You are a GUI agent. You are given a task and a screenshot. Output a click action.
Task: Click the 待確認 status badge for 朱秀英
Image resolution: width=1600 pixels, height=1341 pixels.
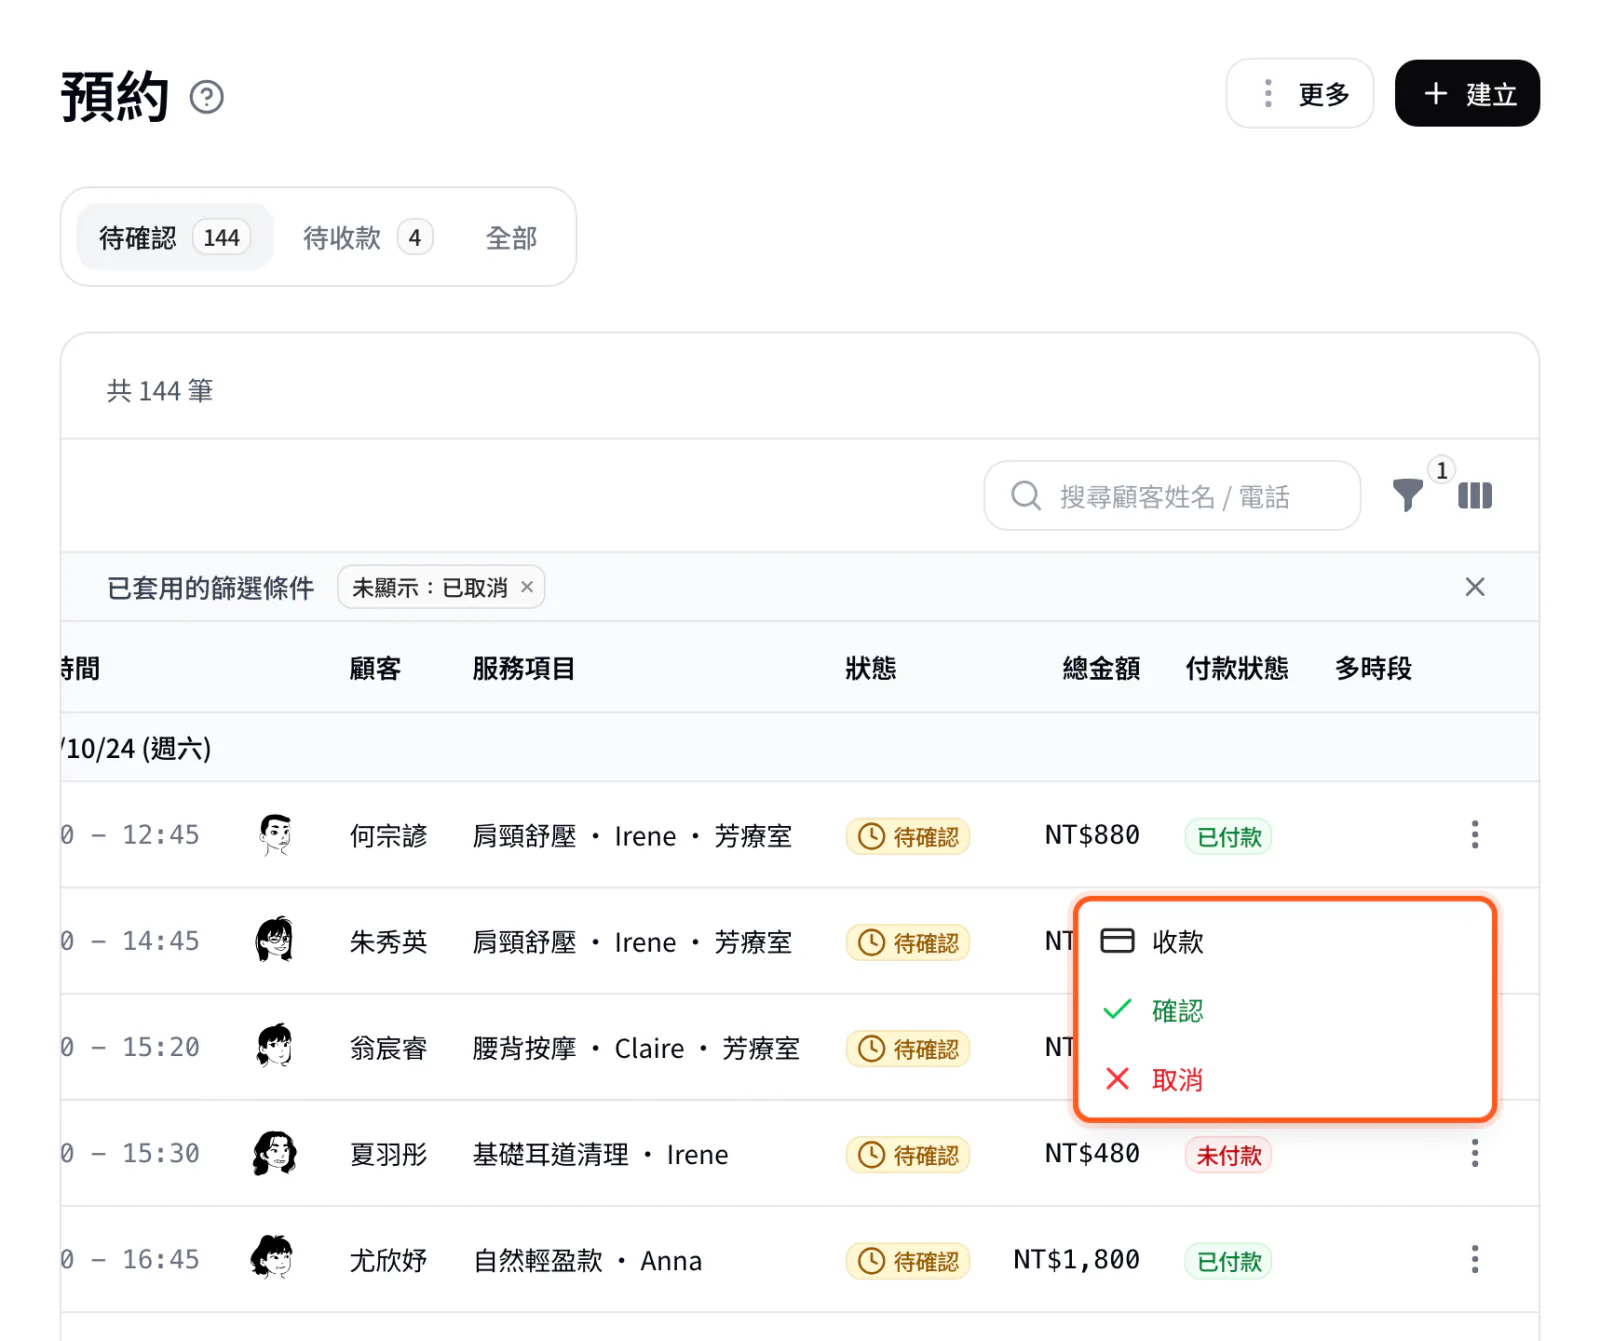(x=908, y=942)
